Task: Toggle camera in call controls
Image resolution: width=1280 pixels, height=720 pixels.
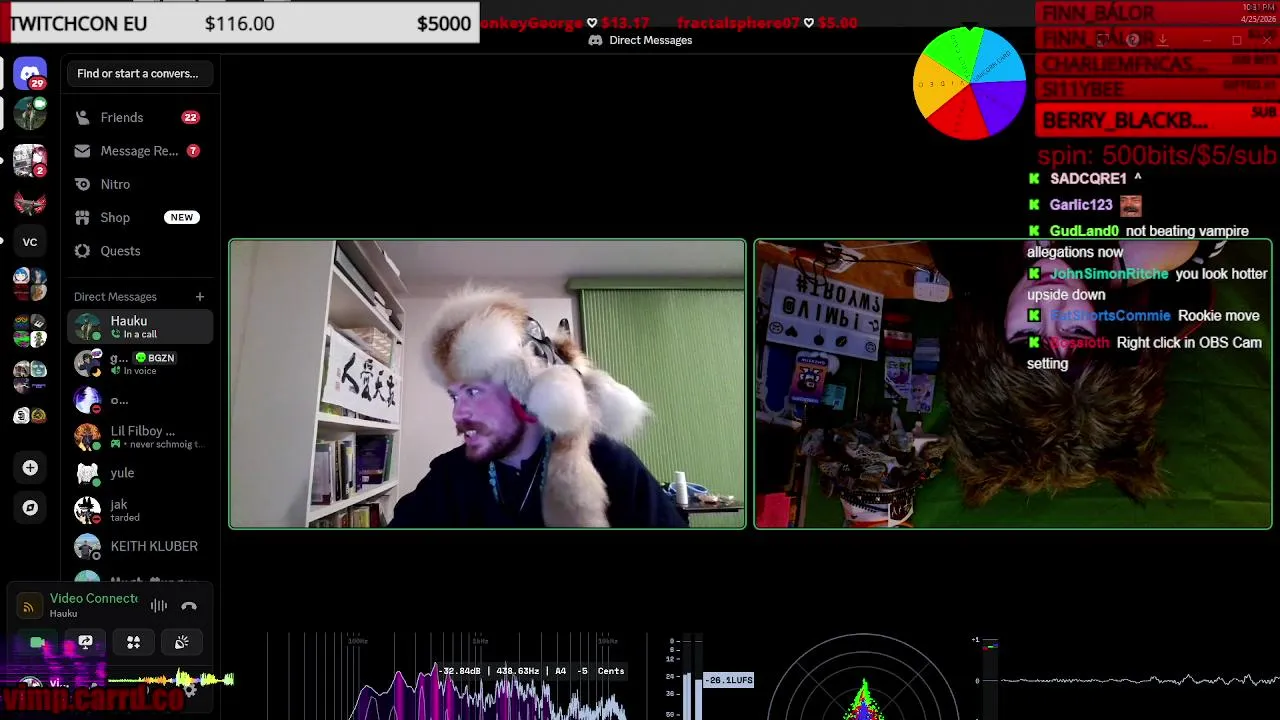Action: tap(37, 642)
